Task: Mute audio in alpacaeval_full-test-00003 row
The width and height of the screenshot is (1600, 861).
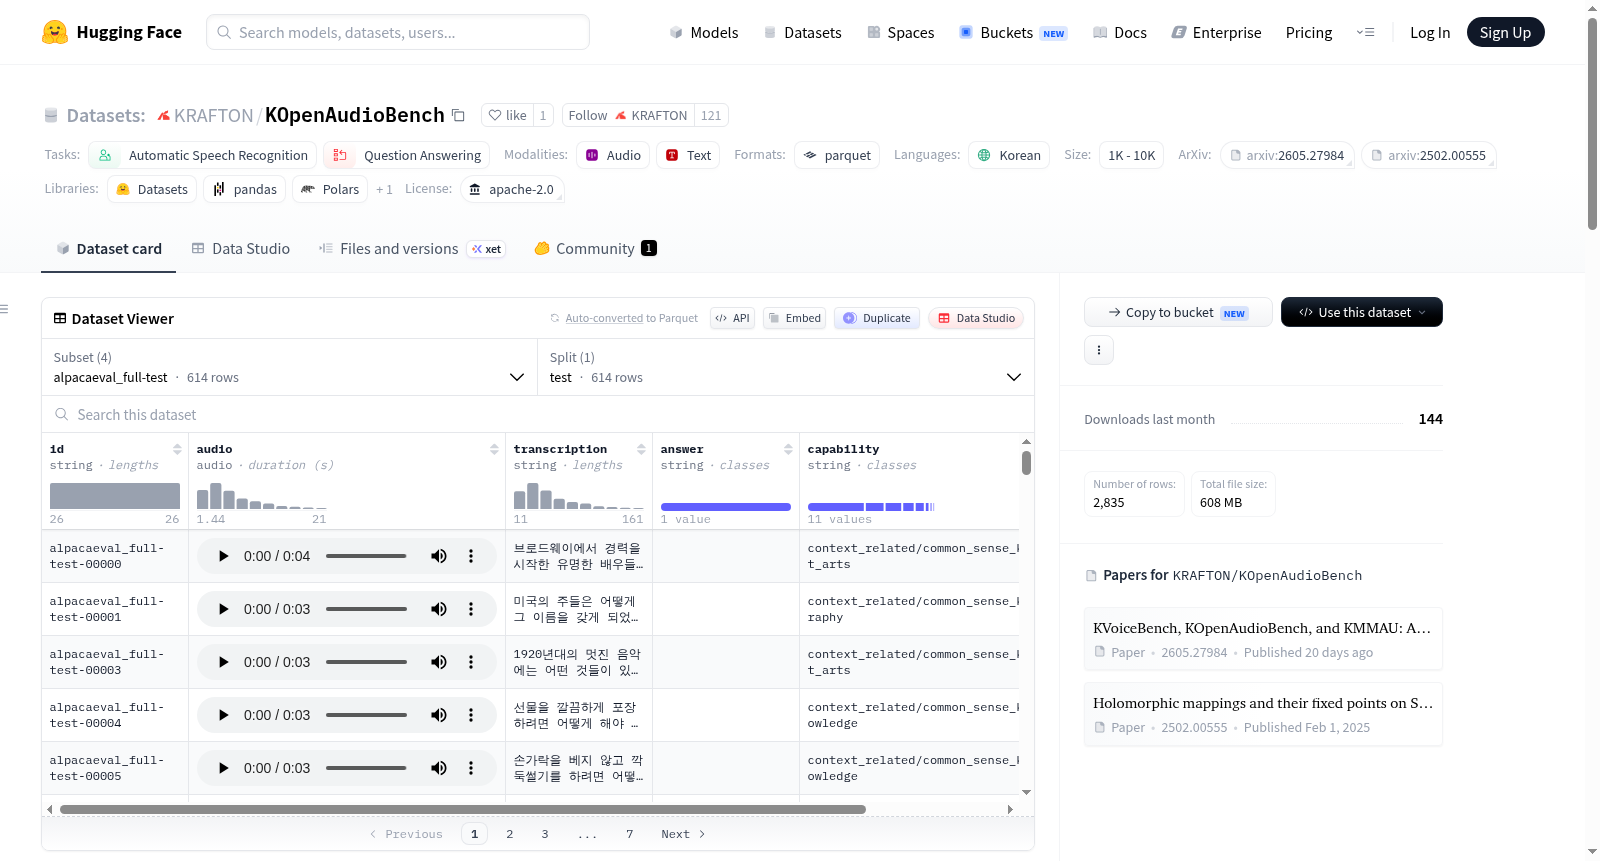Action: coord(439,662)
